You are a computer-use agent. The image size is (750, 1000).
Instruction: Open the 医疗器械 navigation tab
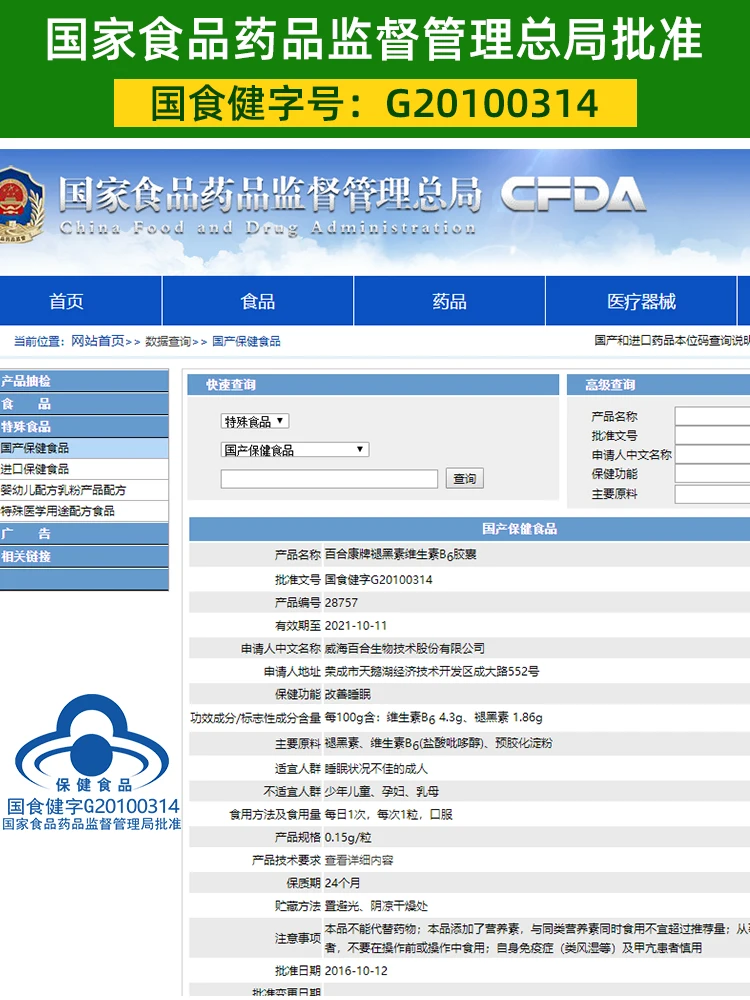[x=641, y=301]
